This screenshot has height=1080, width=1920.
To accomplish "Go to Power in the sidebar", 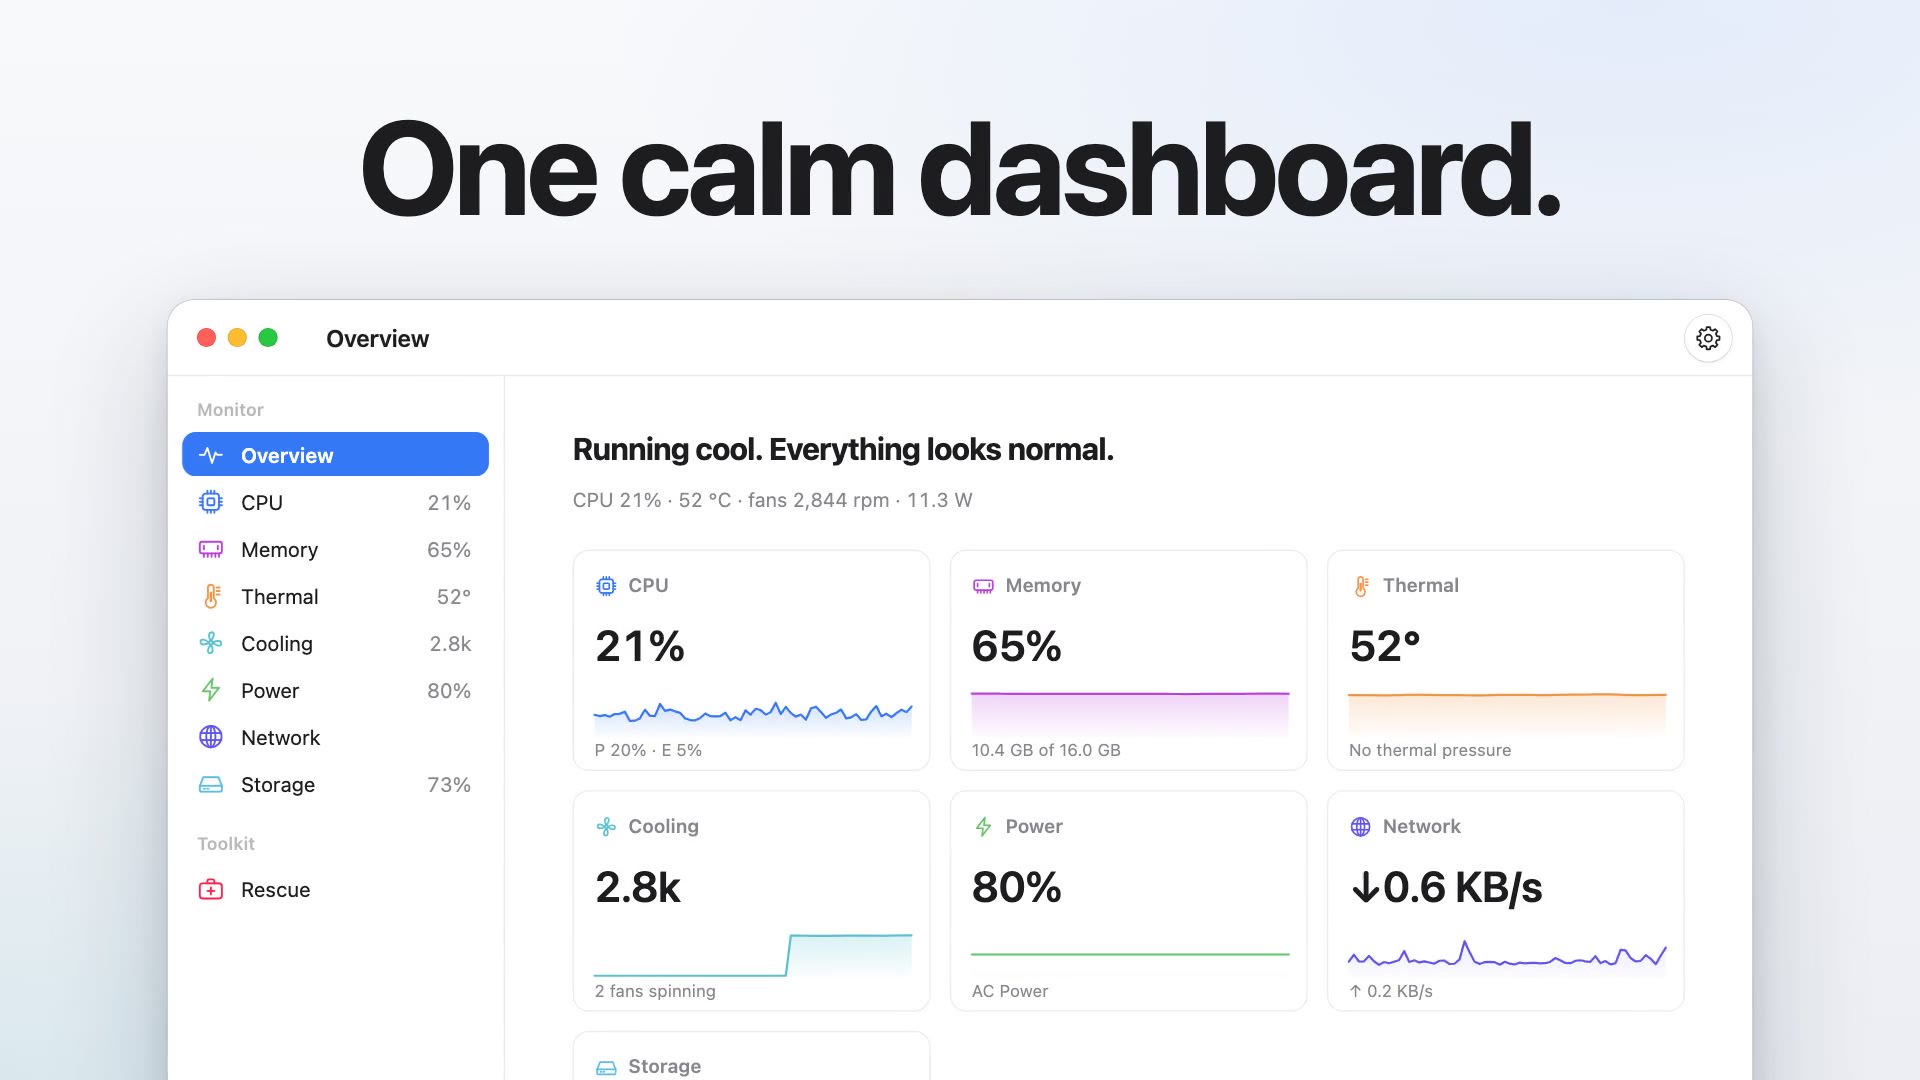I will click(335, 690).
